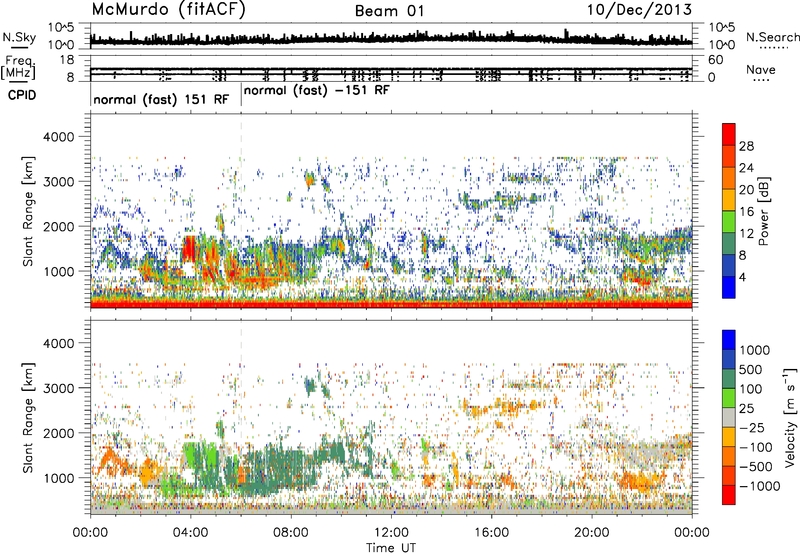Screen dimensions: 800x554
Task: Click the "16:00" time axis label
Action: (x=491, y=533)
